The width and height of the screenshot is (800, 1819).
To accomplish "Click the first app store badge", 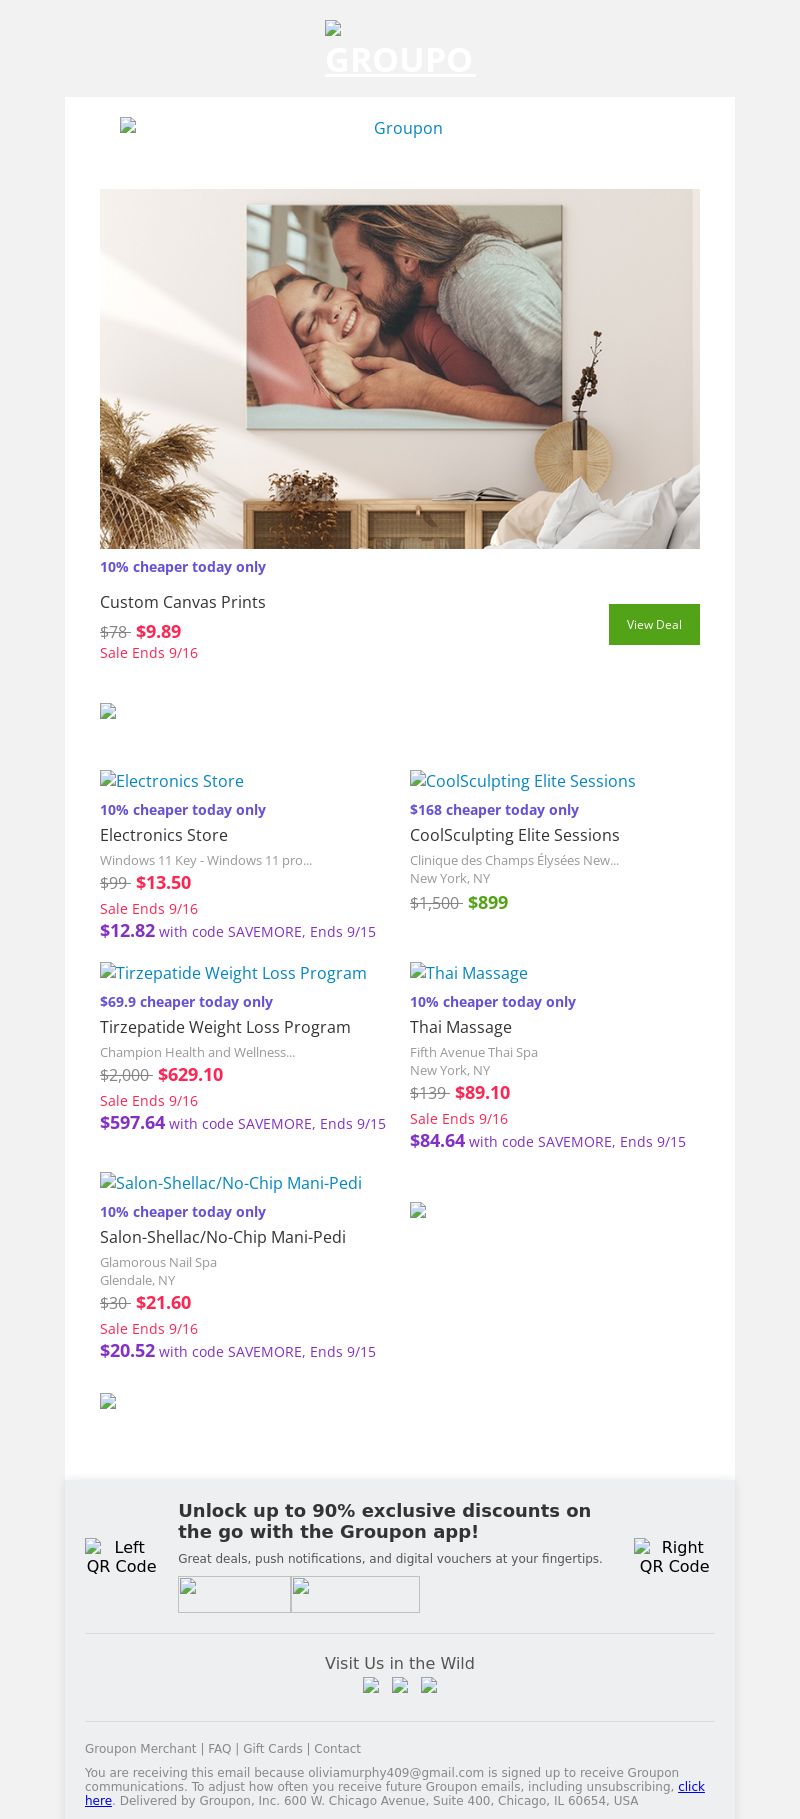I will (234, 1594).
